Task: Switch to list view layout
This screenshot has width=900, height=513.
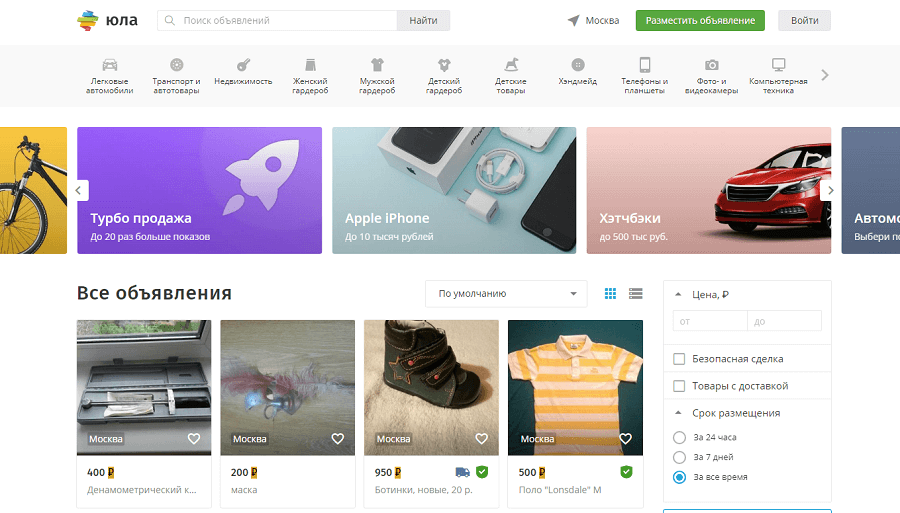Action: click(635, 293)
